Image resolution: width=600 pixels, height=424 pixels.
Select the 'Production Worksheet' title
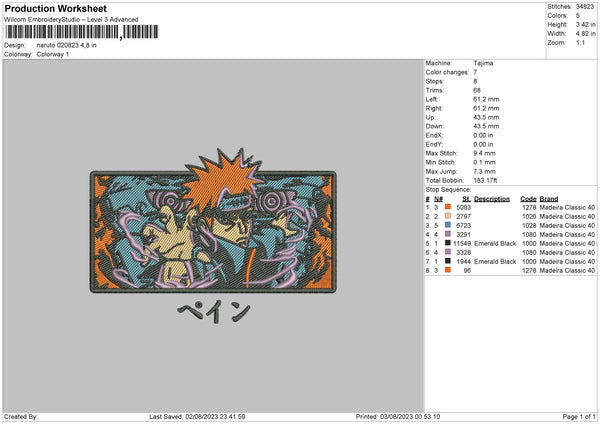click(x=56, y=8)
